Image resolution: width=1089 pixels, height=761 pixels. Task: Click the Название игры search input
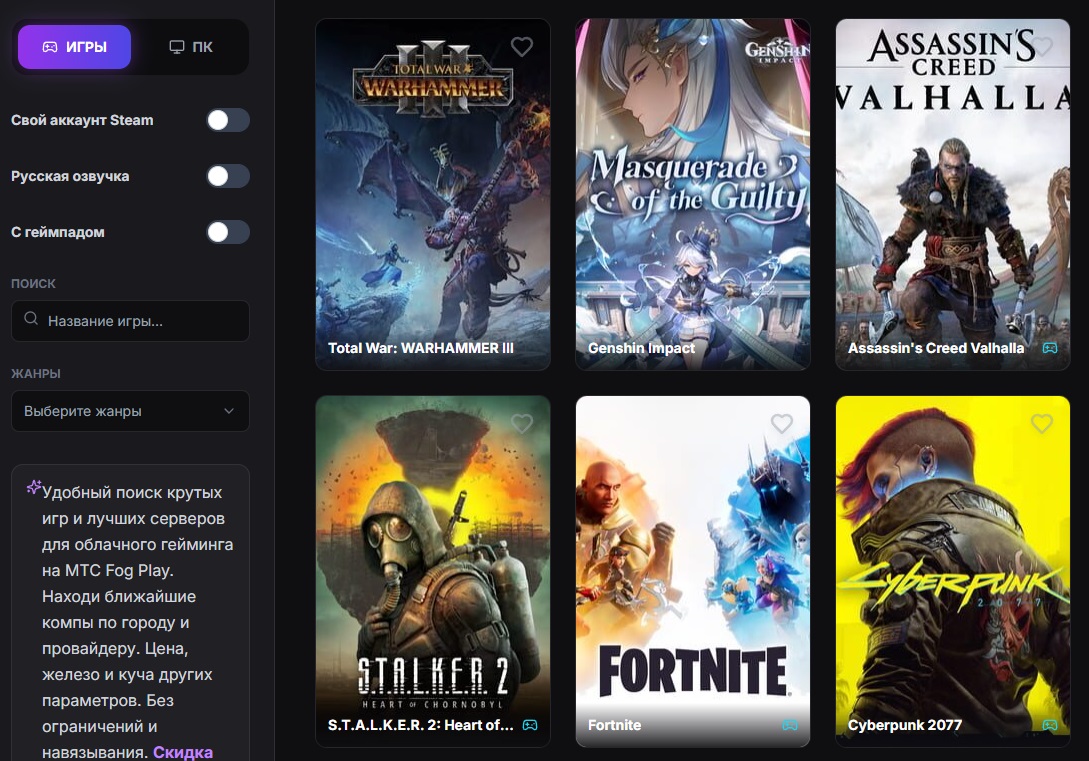[x=130, y=321]
